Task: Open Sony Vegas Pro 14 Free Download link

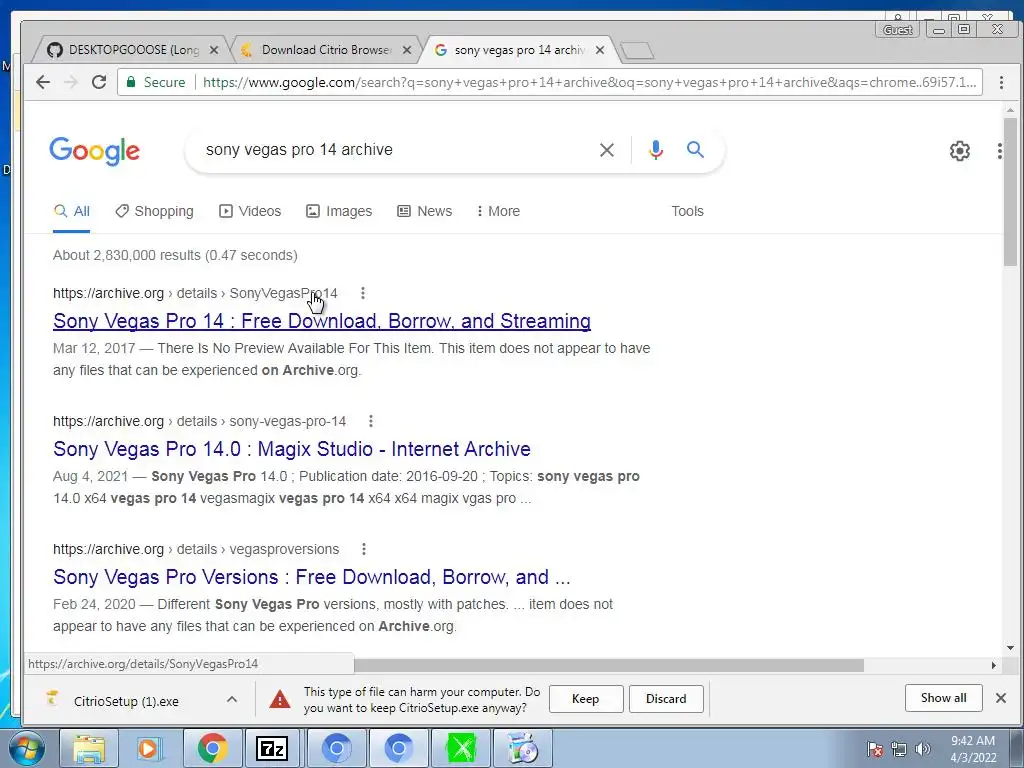Action: coord(322,321)
